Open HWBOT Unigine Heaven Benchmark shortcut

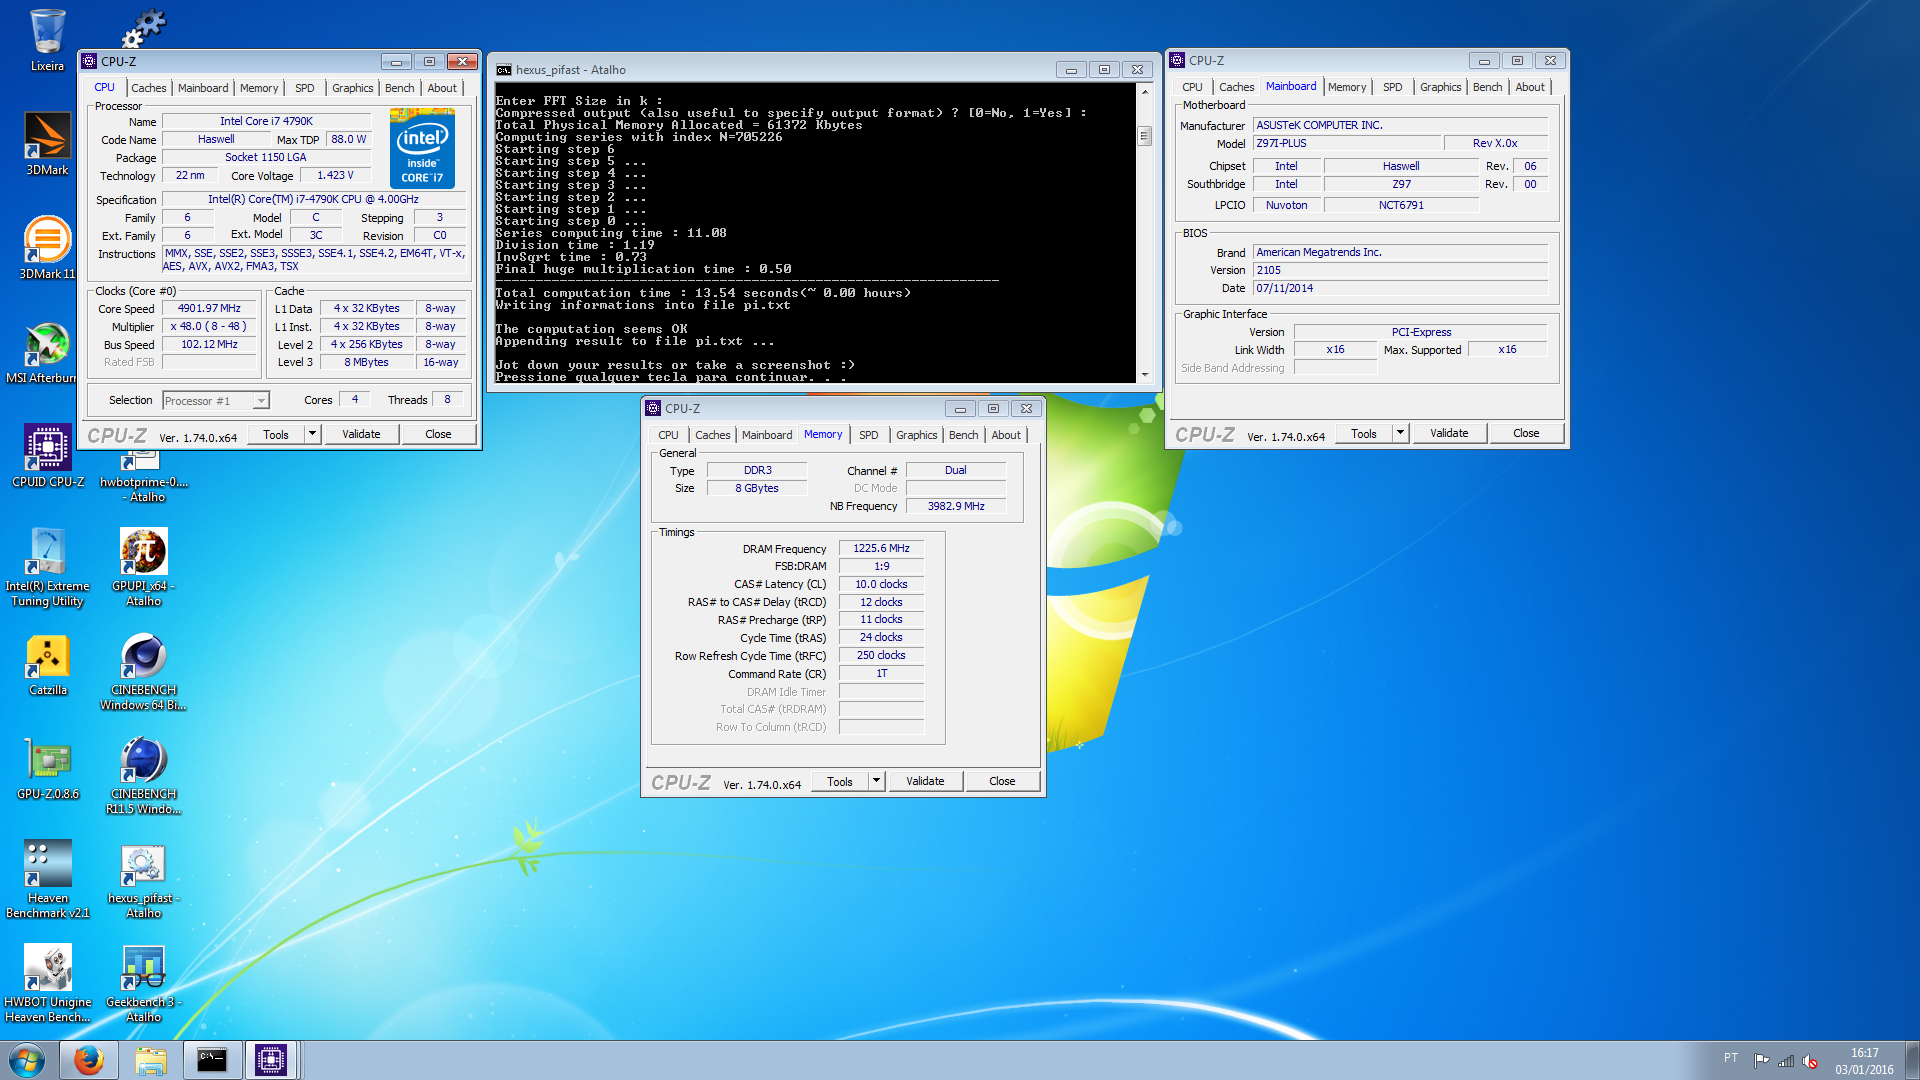pyautogui.click(x=47, y=982)
